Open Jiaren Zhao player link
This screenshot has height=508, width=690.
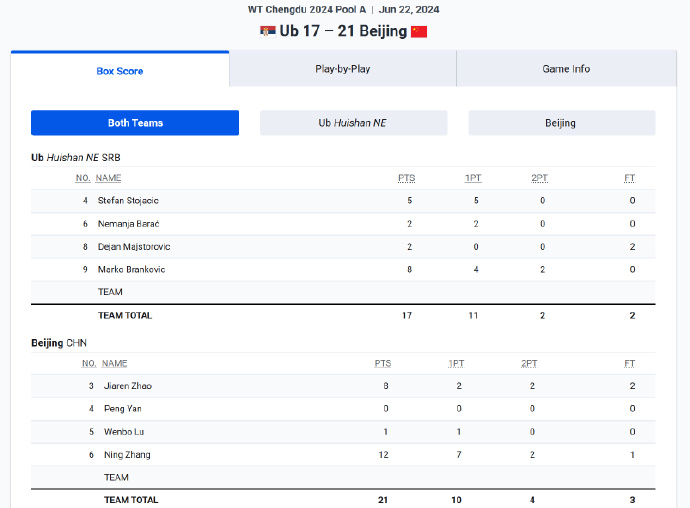[128, 385]
